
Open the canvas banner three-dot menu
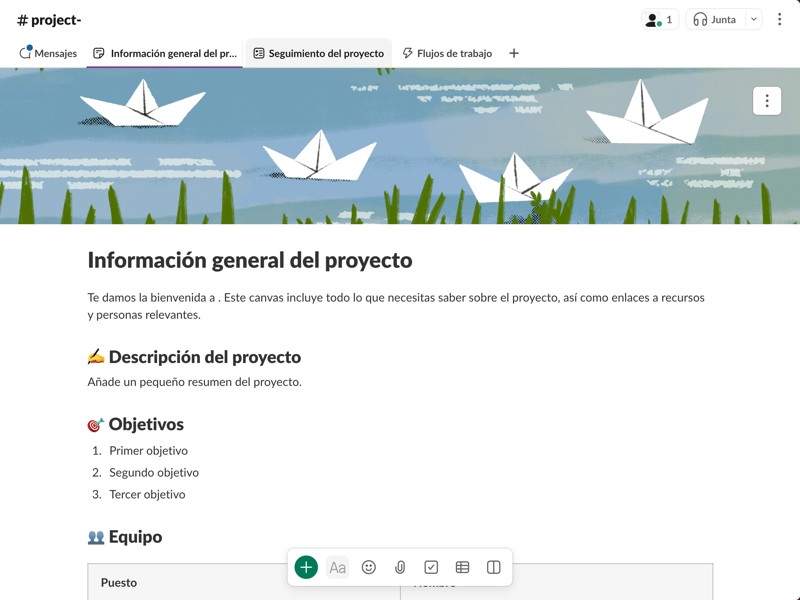pos(767,101)
